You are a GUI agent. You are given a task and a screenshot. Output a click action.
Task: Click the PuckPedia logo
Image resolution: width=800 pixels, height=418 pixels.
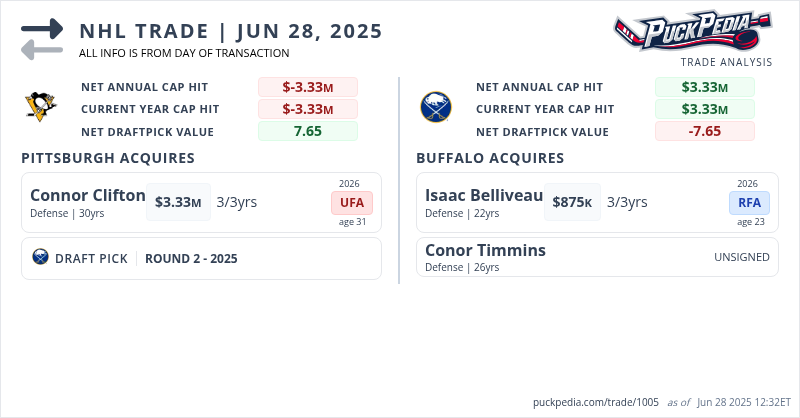(692, 31)
